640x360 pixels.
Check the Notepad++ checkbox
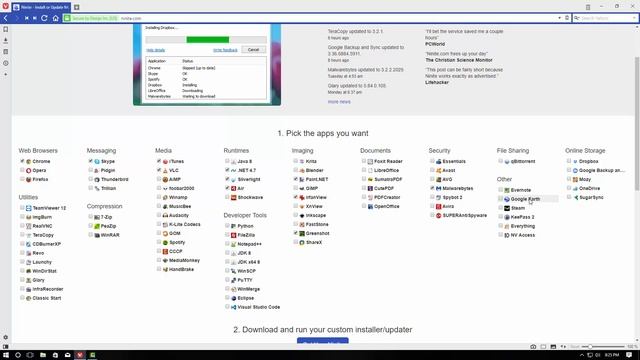227,244
